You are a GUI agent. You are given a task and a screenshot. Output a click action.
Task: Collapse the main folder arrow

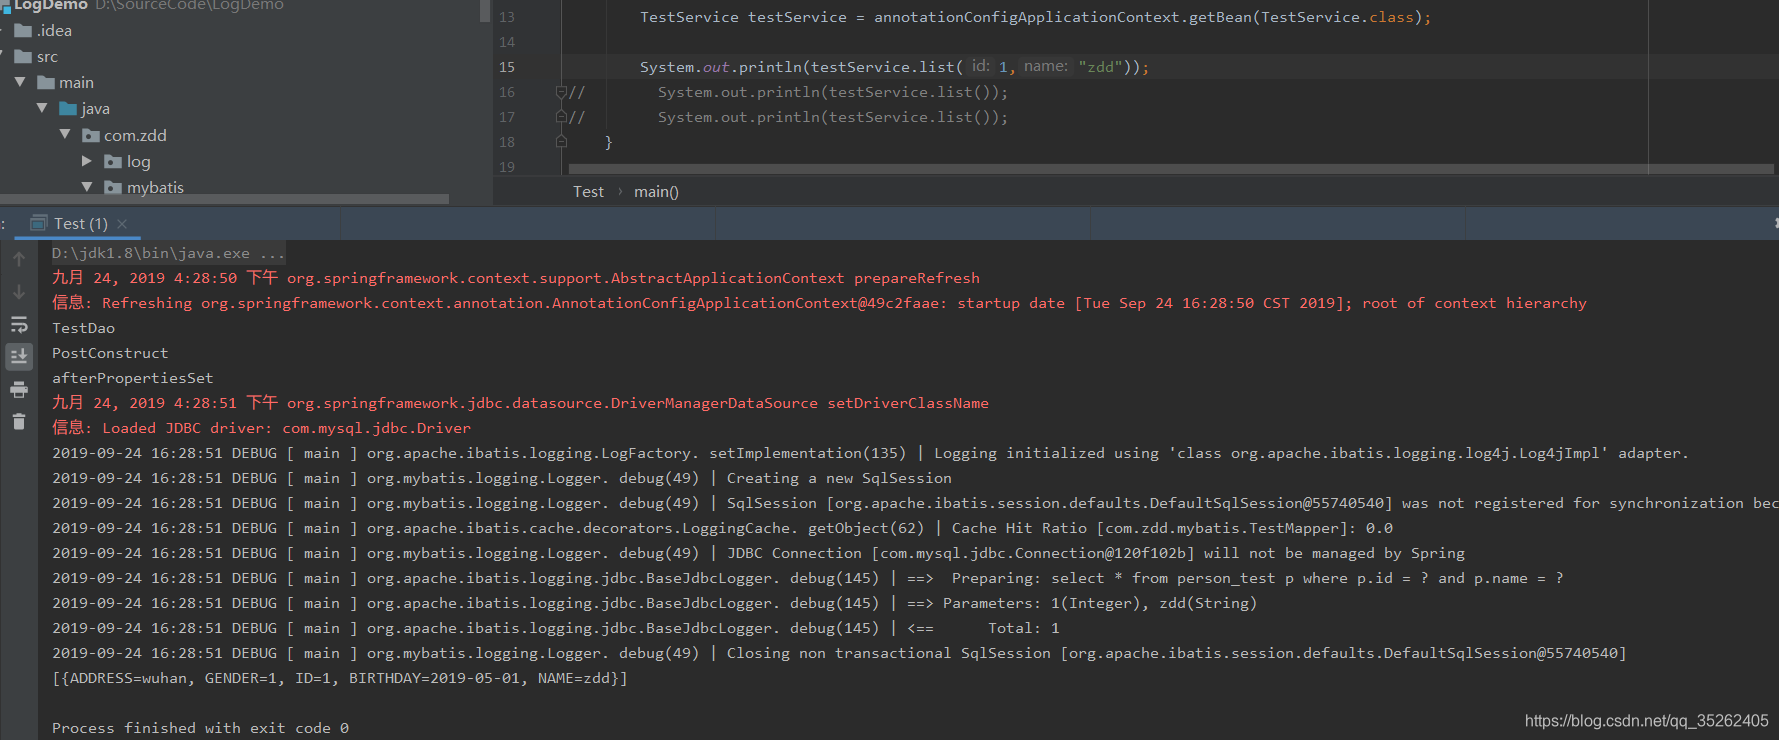[x=20, y=82]
